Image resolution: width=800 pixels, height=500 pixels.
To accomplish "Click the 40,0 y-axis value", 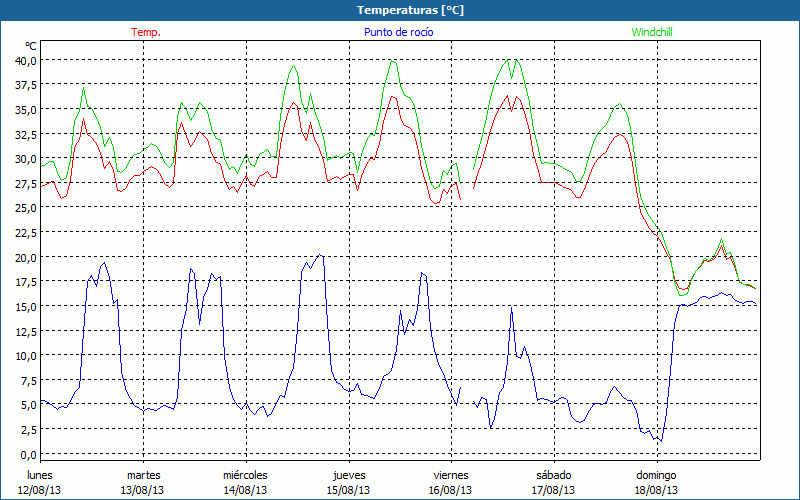I will click(x=25, y=60).
